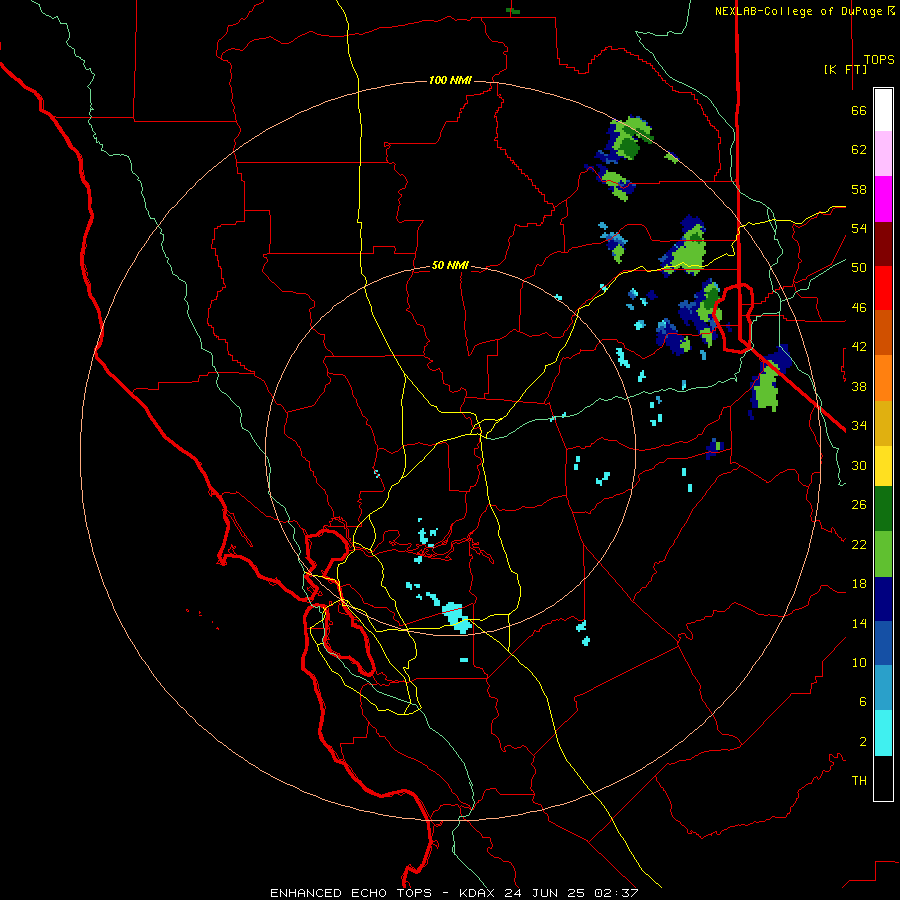Click the "50 NMI" range ring label

coord(450,265)
